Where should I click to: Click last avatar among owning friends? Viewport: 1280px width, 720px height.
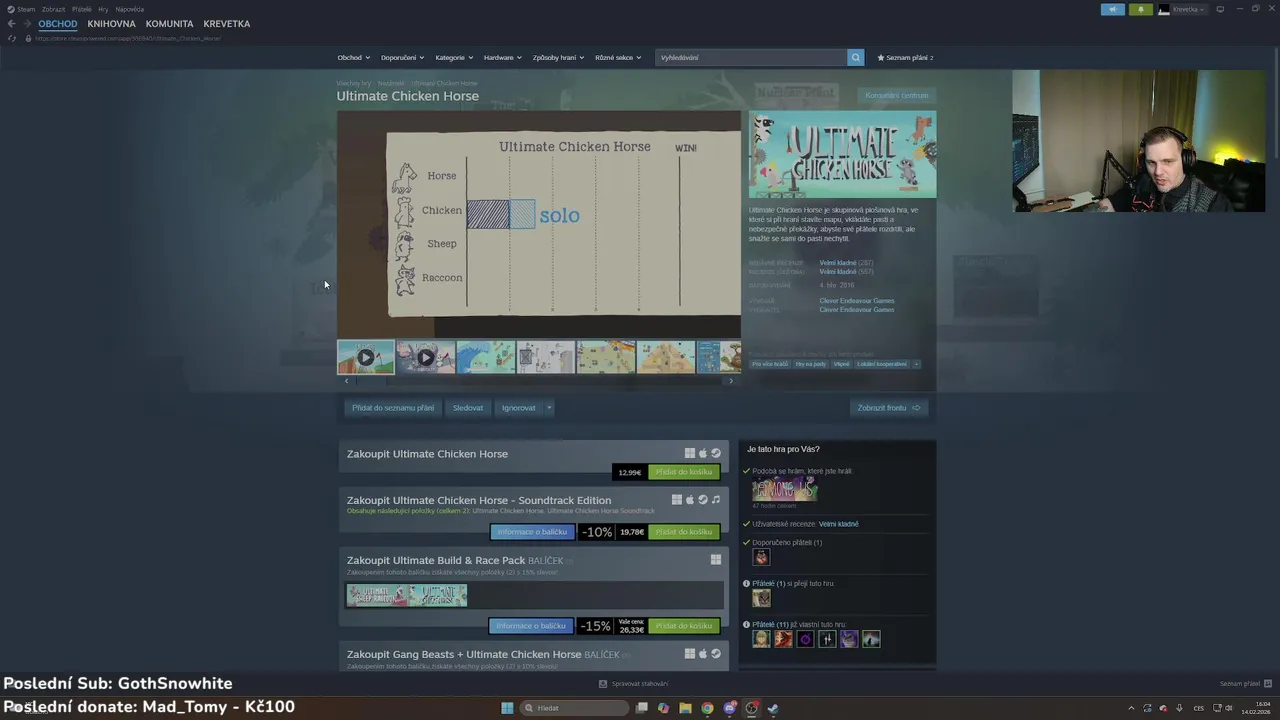[x=872, y=639]
